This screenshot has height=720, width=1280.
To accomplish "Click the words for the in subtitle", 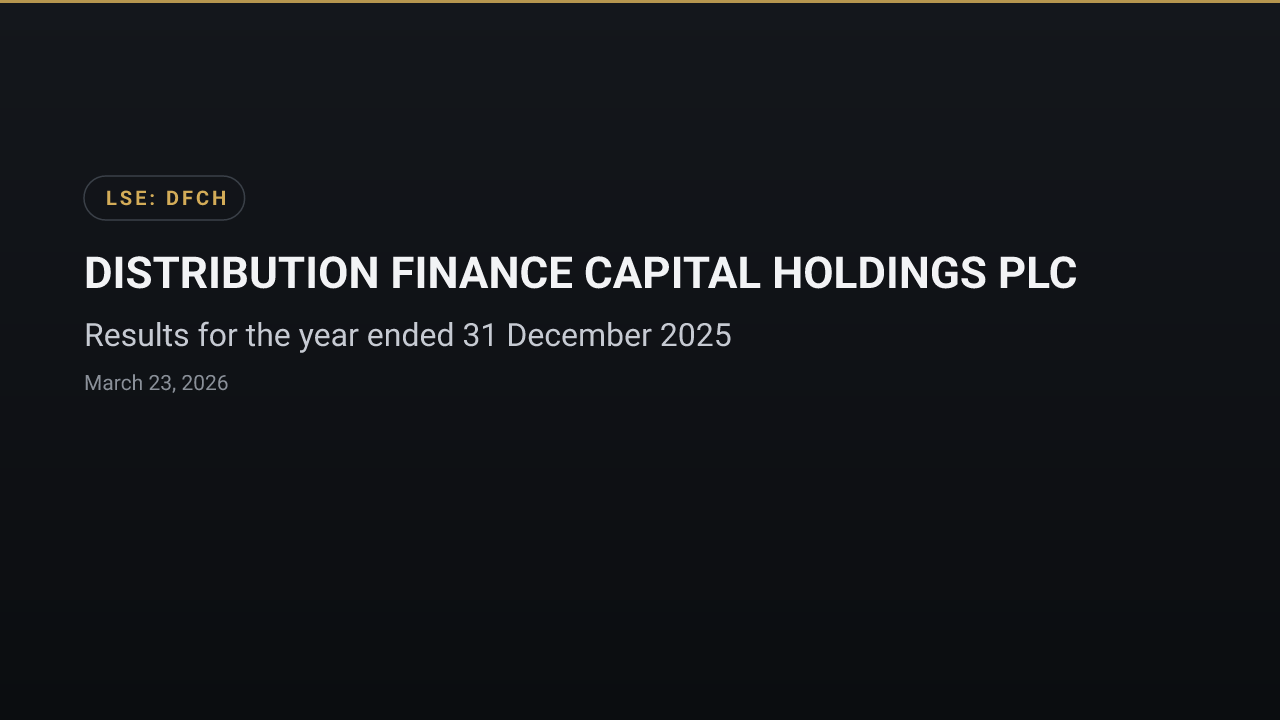I will pyautogui.click(x=244, y=335).
